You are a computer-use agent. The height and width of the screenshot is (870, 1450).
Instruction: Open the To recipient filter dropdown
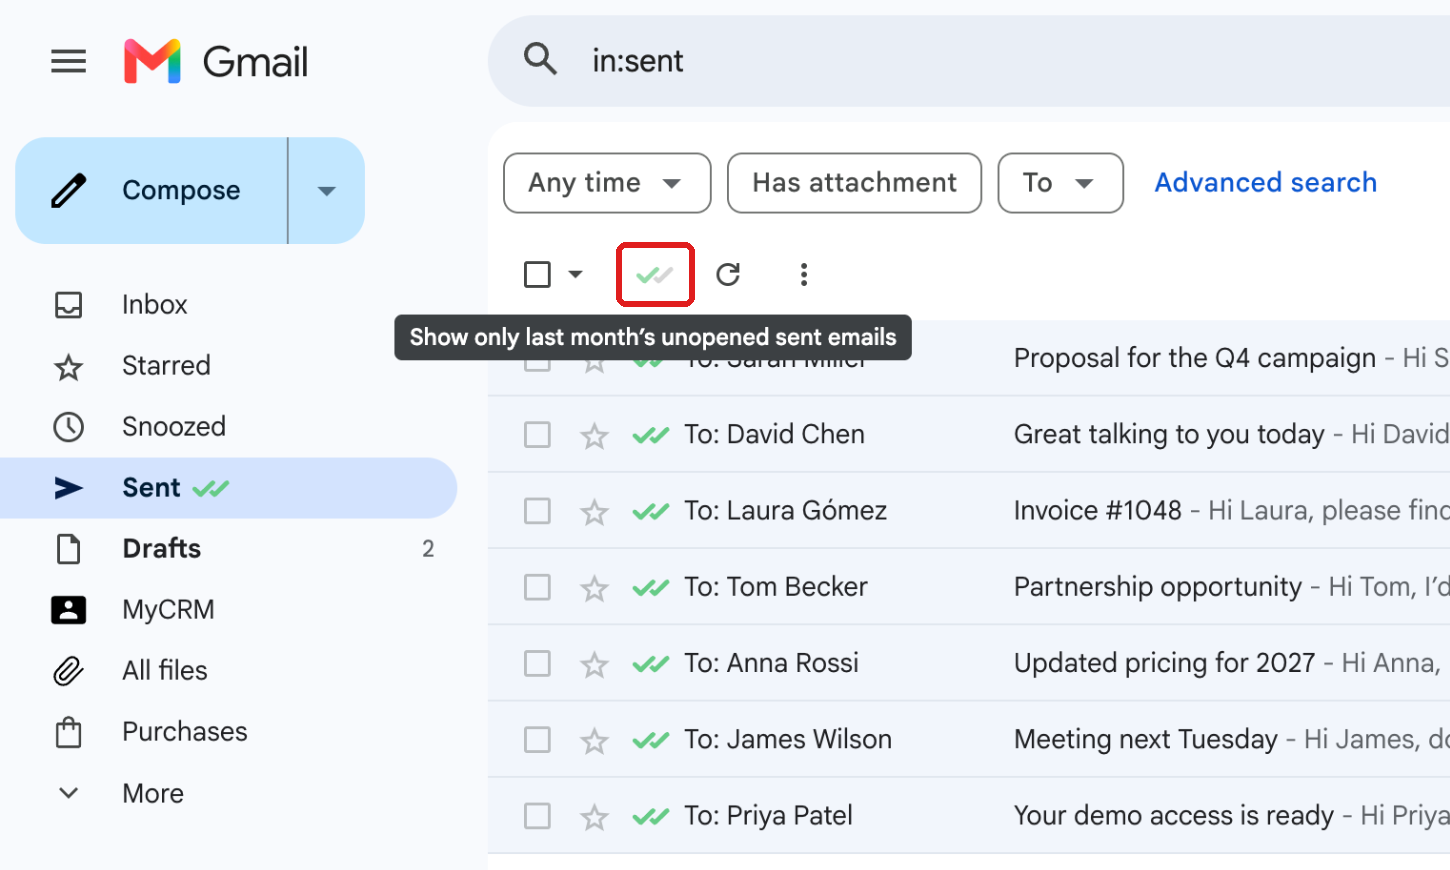pos(1060,183)
